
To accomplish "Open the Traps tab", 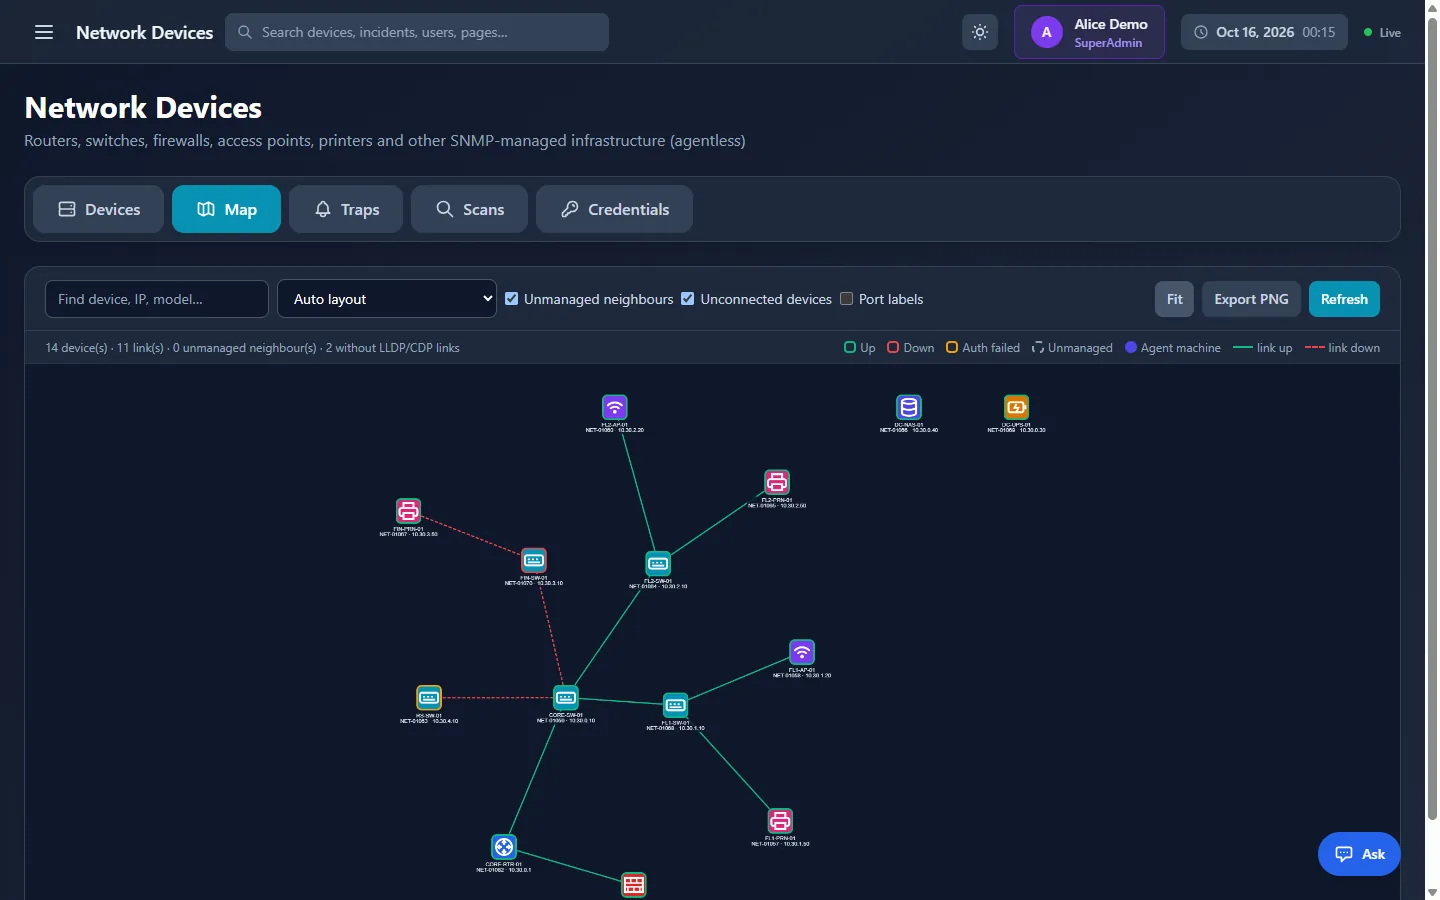I will (346, 209).
